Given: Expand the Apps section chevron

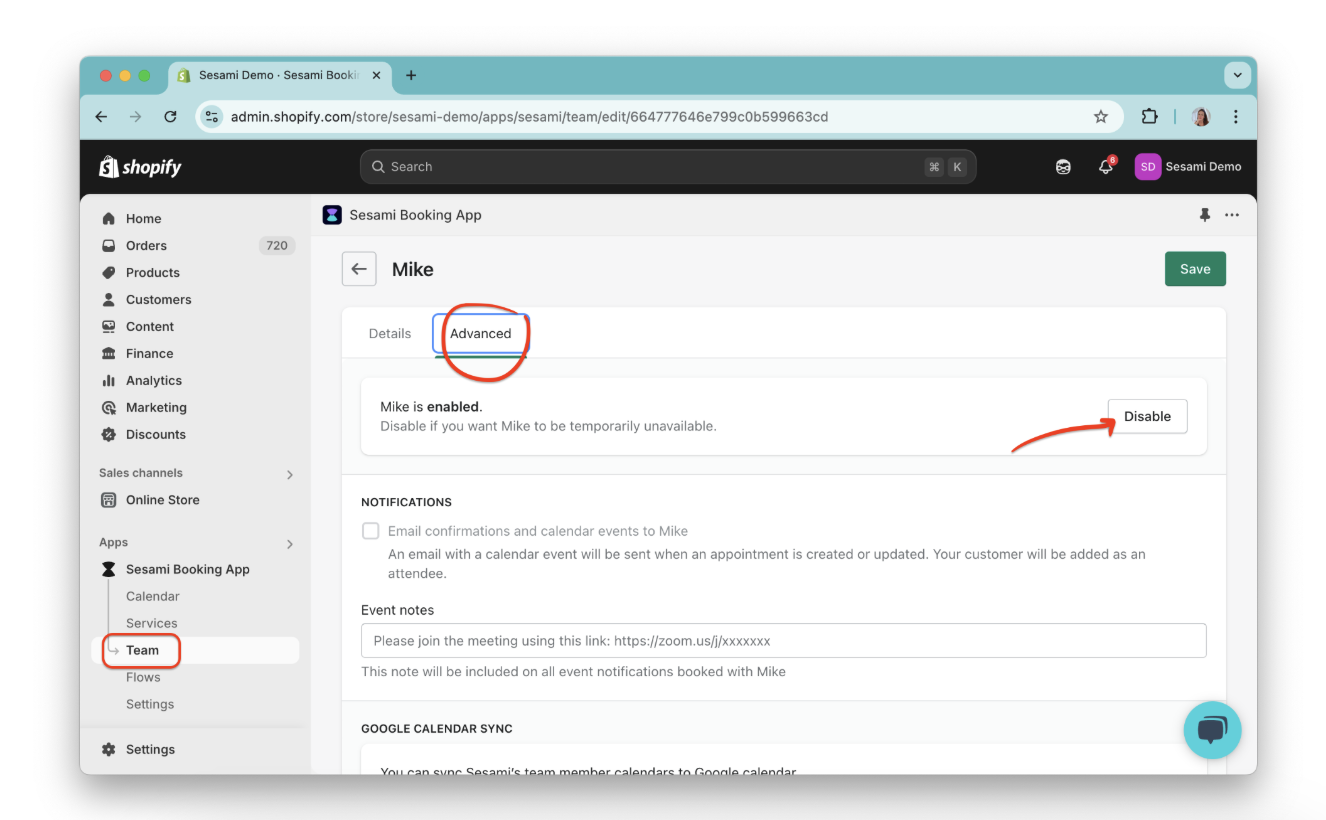Looking at the screenshot, I should (290, 544).
